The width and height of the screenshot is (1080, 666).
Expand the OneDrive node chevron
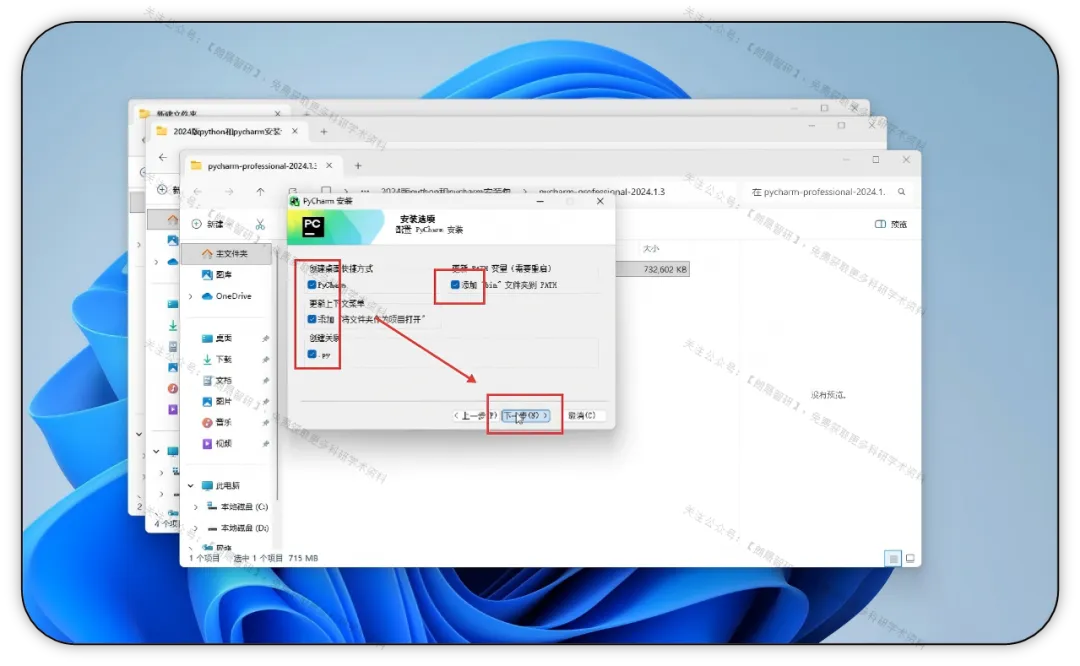(191, 296)
